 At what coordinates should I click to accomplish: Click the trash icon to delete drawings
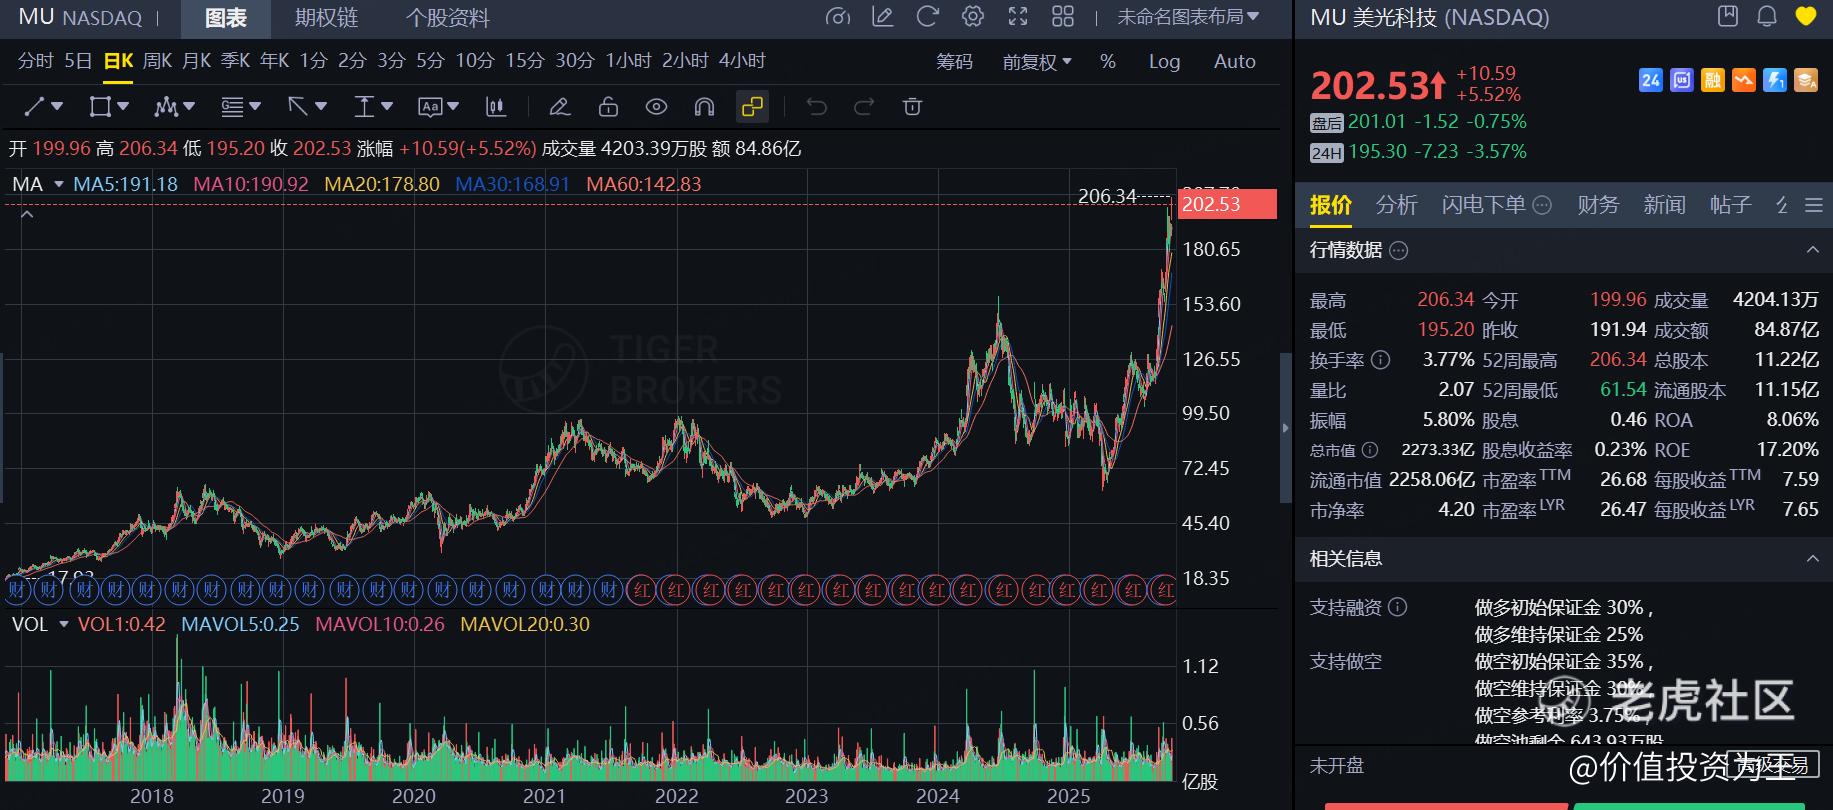point(912,107)
